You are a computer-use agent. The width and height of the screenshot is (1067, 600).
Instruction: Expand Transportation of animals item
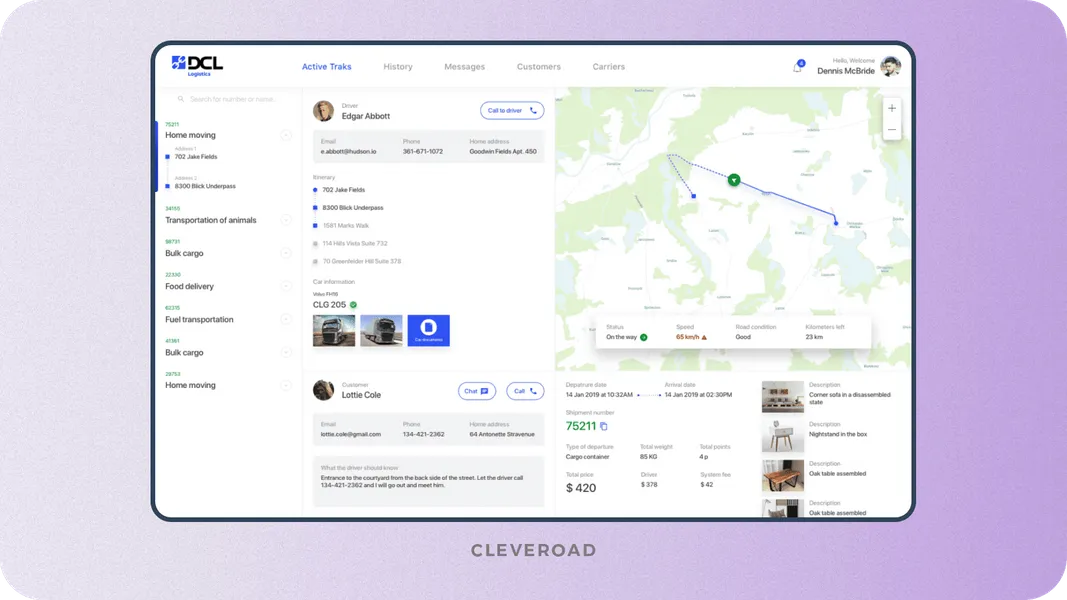click(286, 220)
